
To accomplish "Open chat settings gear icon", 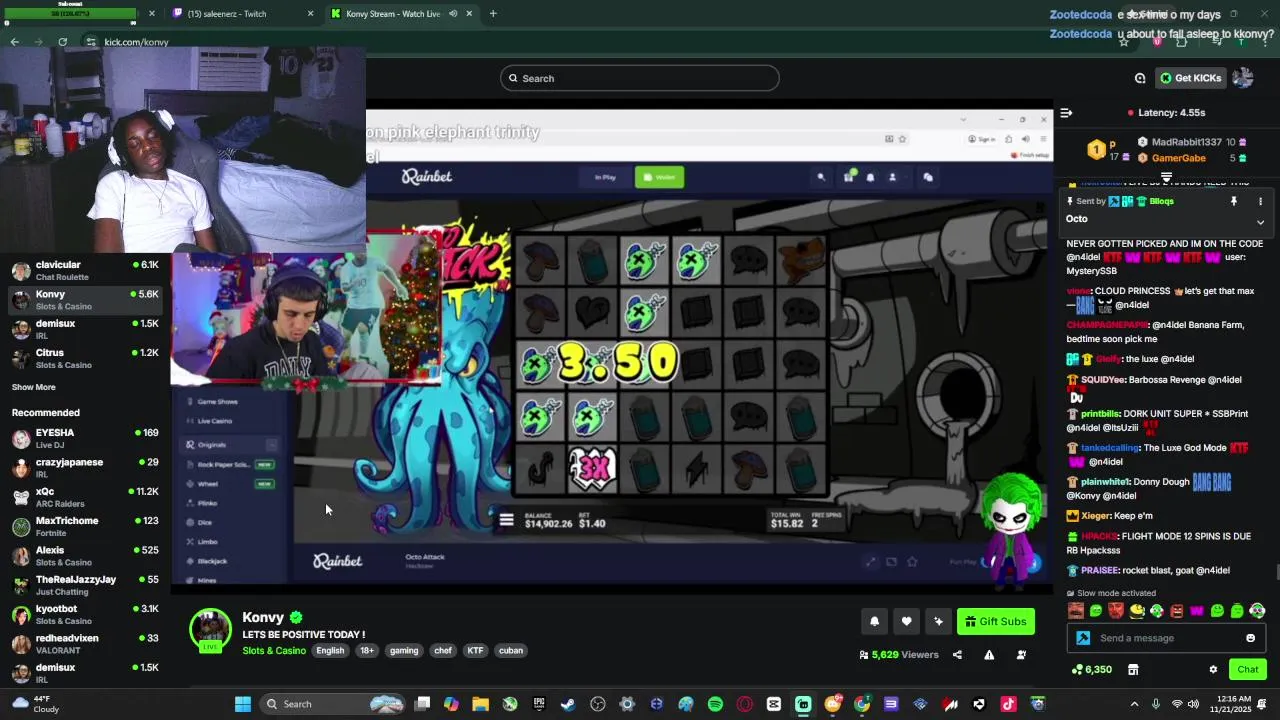I will coord(1213,669).
